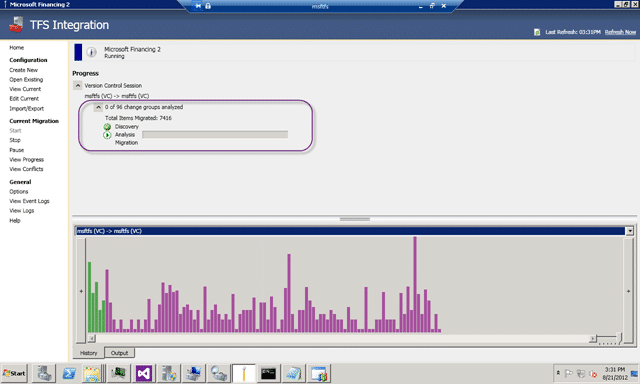Click '0 of 96 change groups analyzed'
This screenshot has width=640, height=384.
click(144, 107)
